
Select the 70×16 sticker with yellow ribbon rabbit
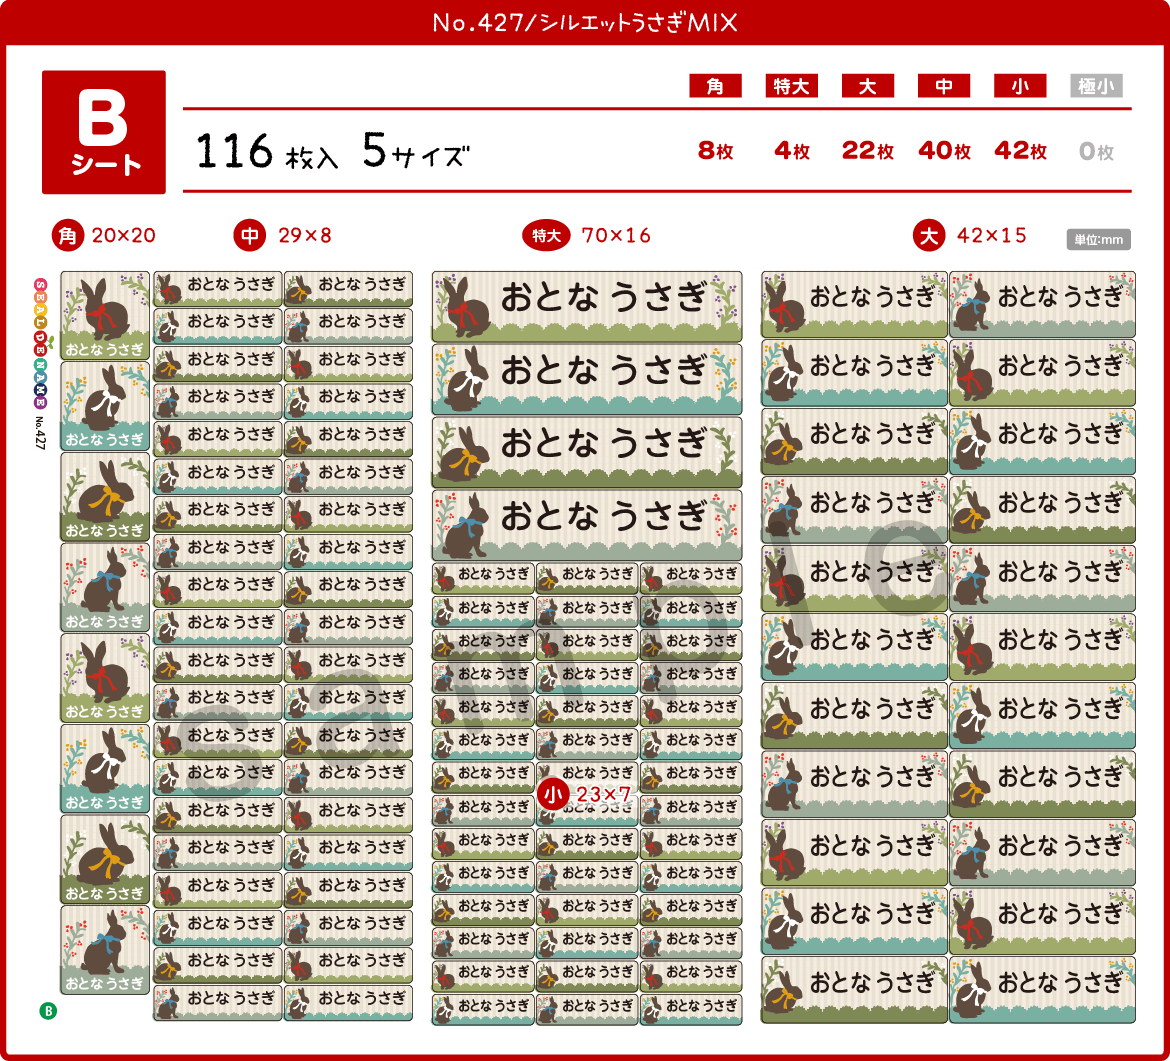coord(587,452)
